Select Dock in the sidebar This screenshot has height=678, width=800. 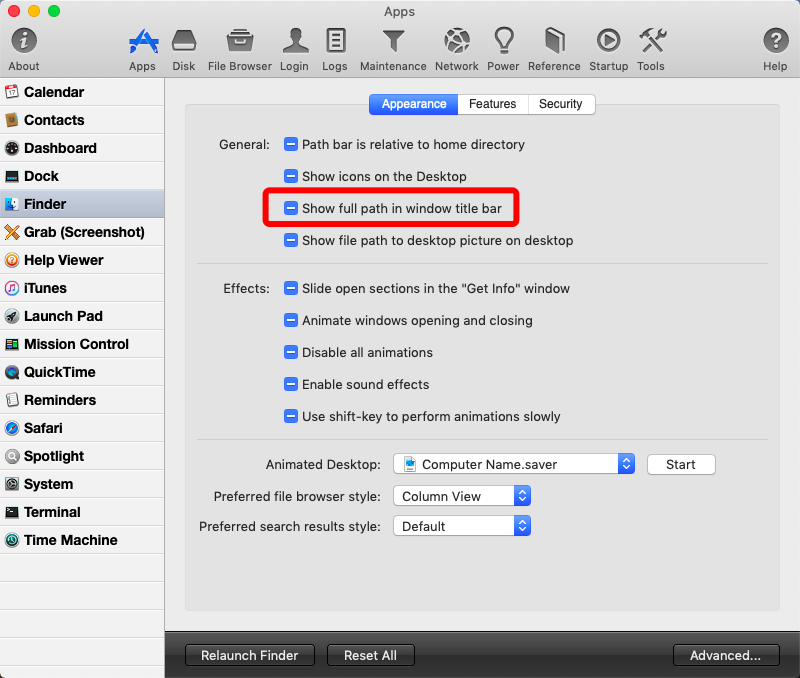click(82, 176)
